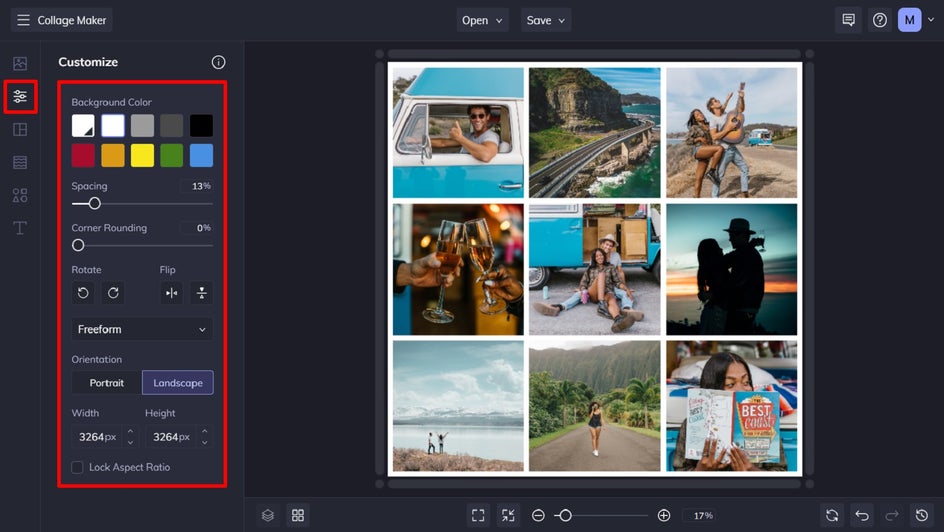Open the hamburger main menu
This screenshot has width=944, height=532.
23,20
